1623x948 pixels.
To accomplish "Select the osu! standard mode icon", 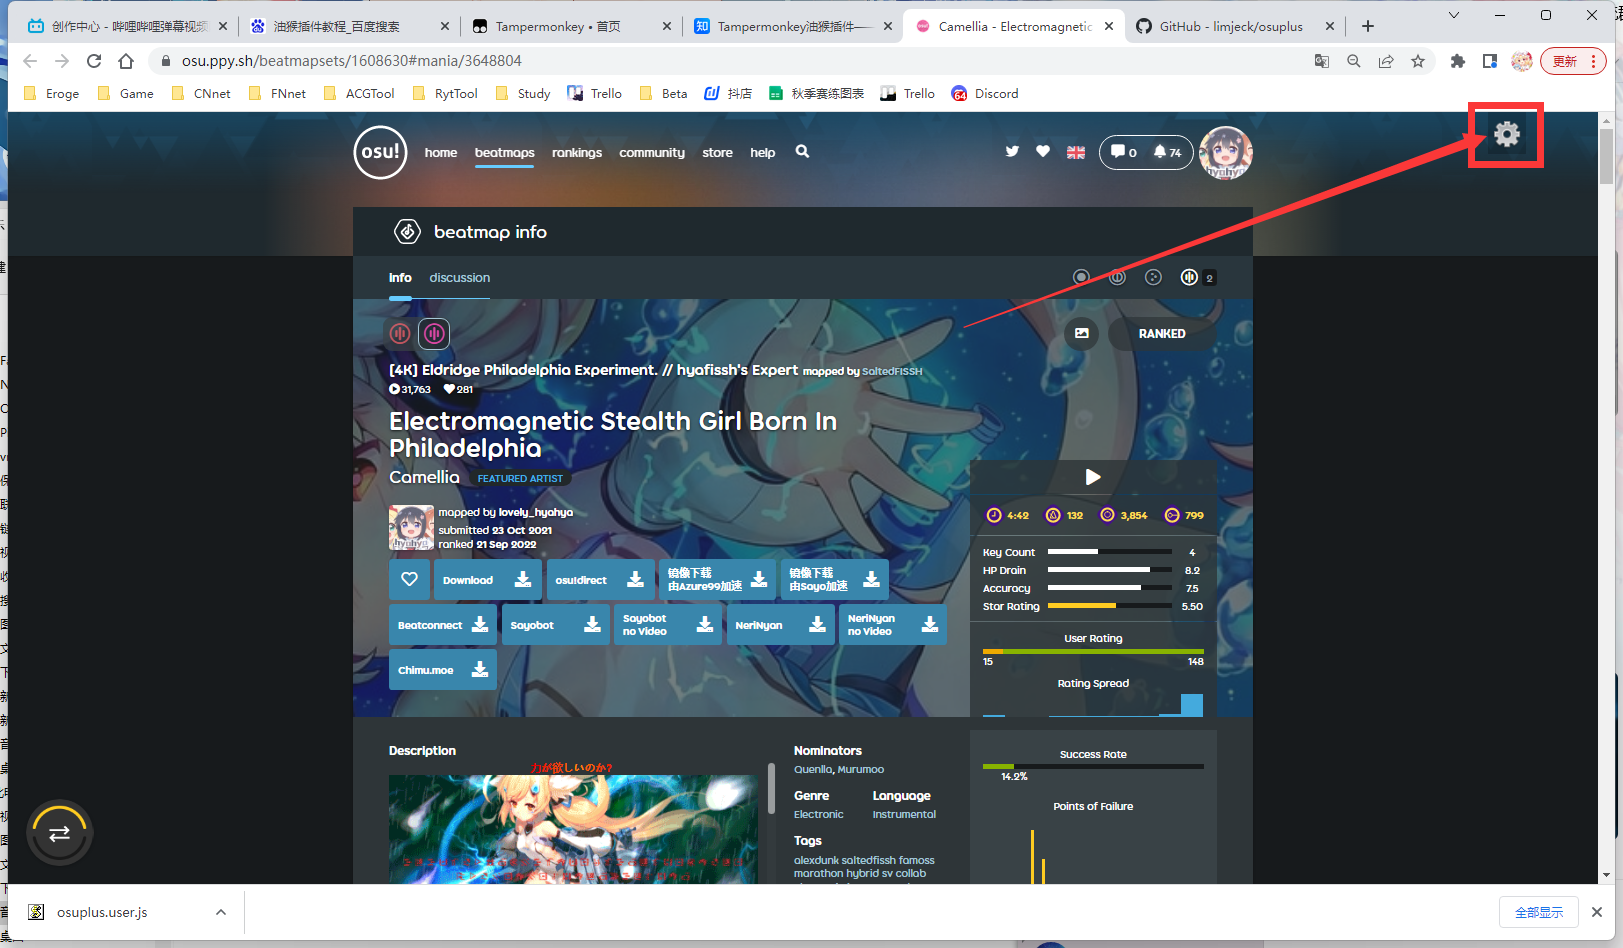I will coord(1081,277).
